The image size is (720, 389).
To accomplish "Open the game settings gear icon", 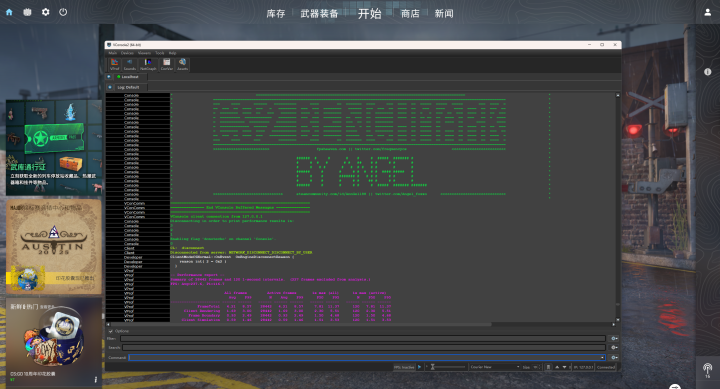I will 45,12.
